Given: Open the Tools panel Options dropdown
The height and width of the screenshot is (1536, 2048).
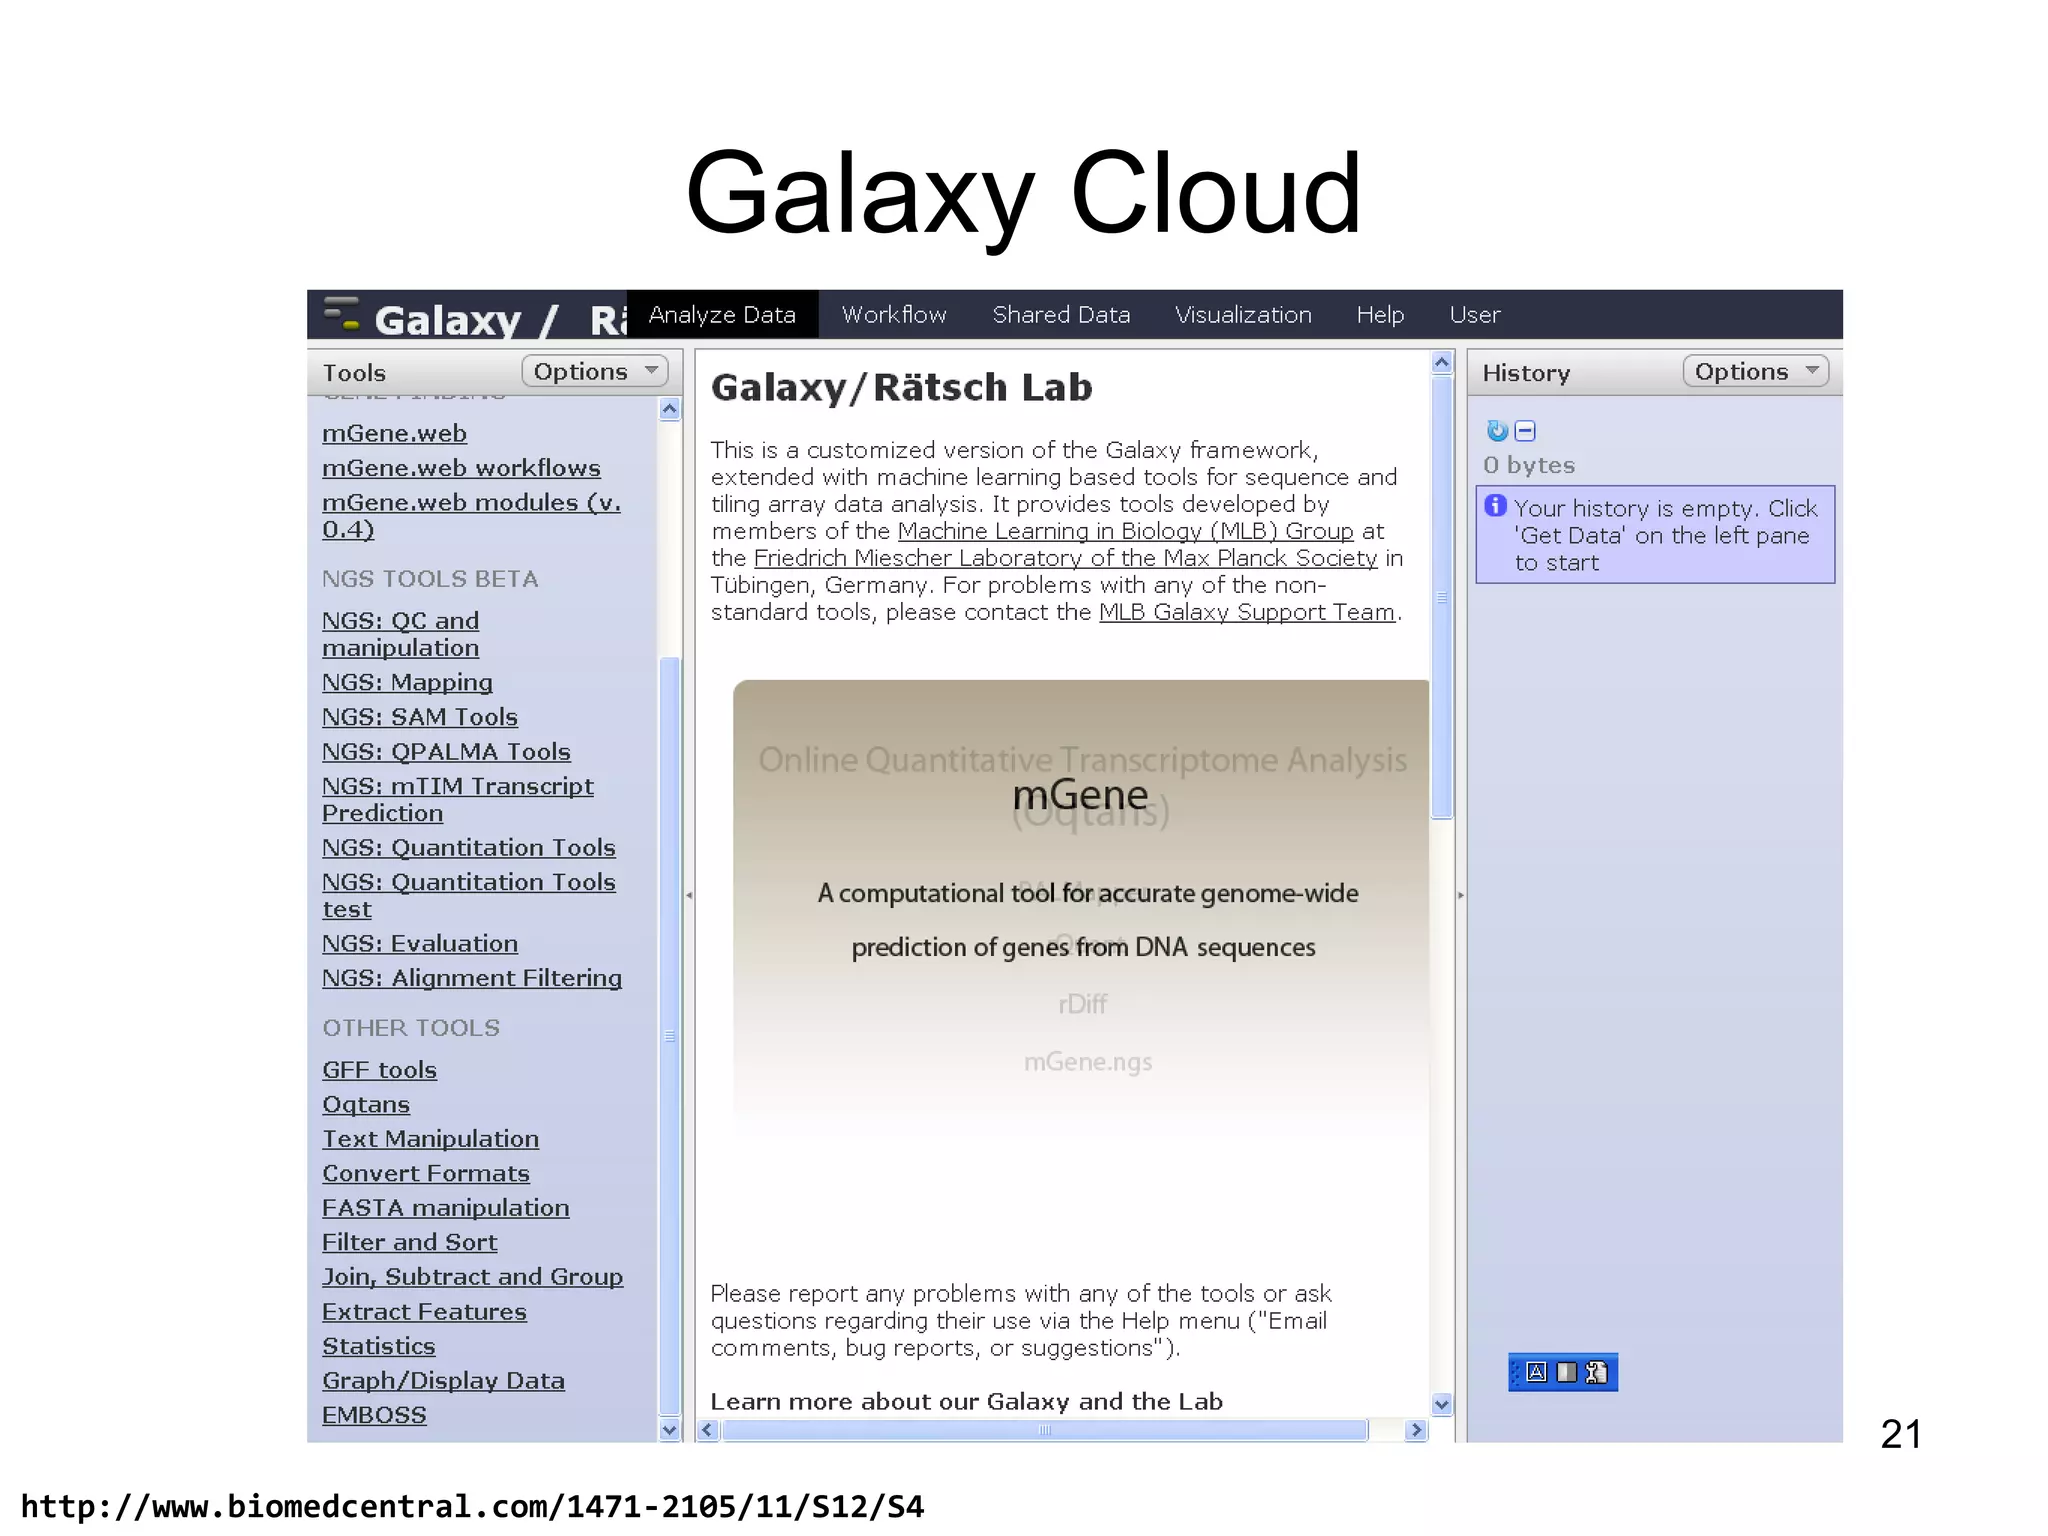Looking at the screenshot, I should (x=595, y=371).
